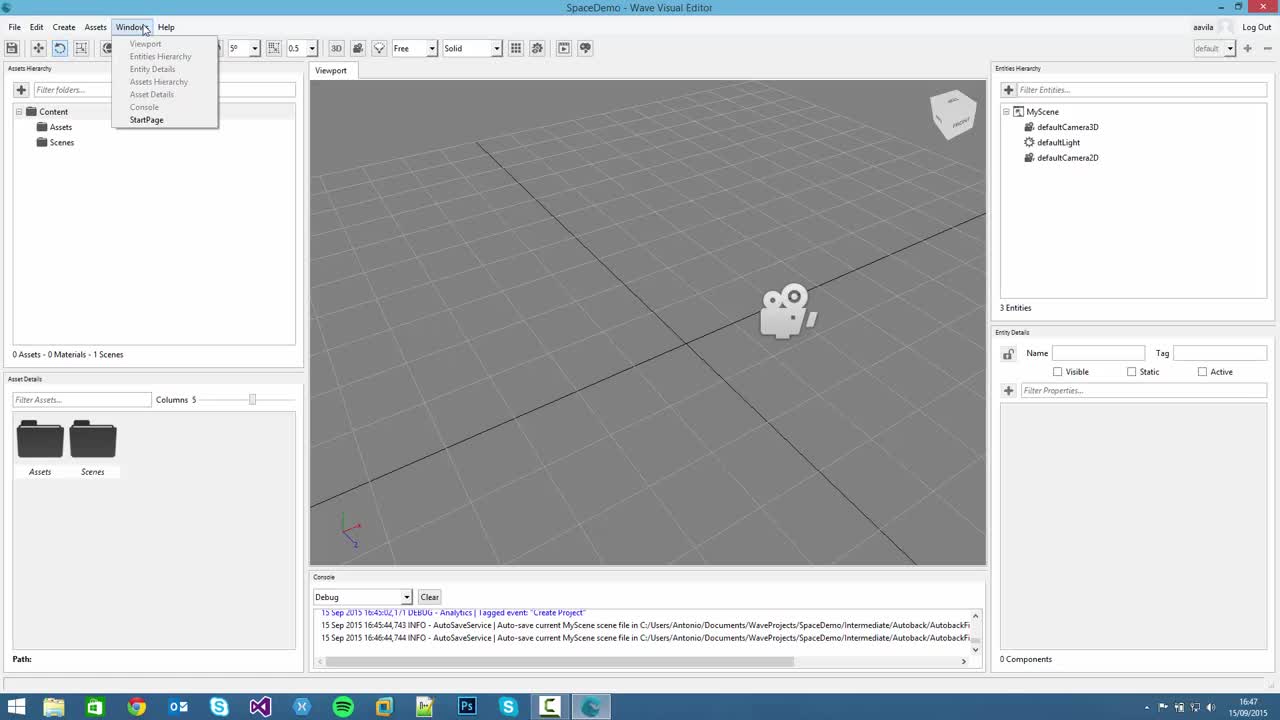Add entity with plus in Entities Hierarchy
The width and height of the screenshot is (1280, 720).
click(x=1008, y=90)
